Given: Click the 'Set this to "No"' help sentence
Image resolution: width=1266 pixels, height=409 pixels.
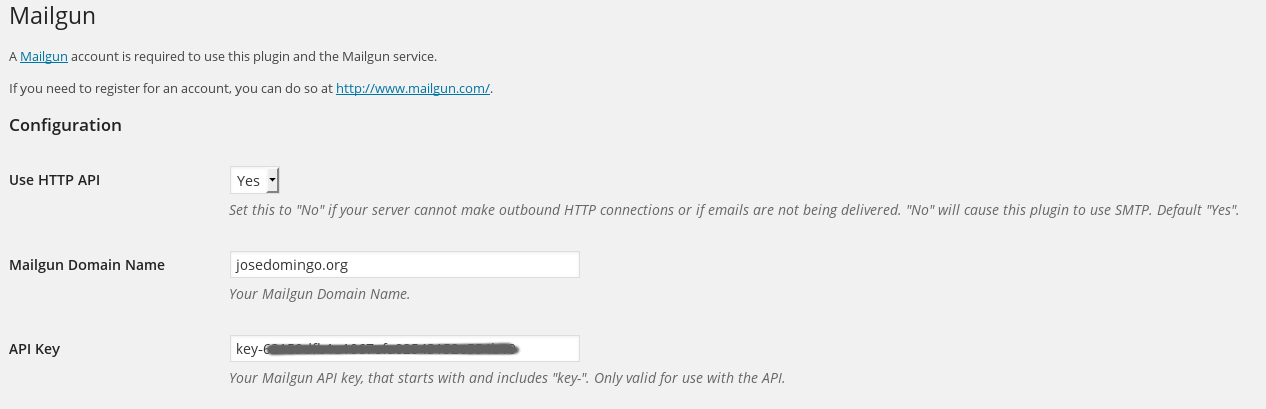Looking at the screenshot, I should (x=450, y=210).
